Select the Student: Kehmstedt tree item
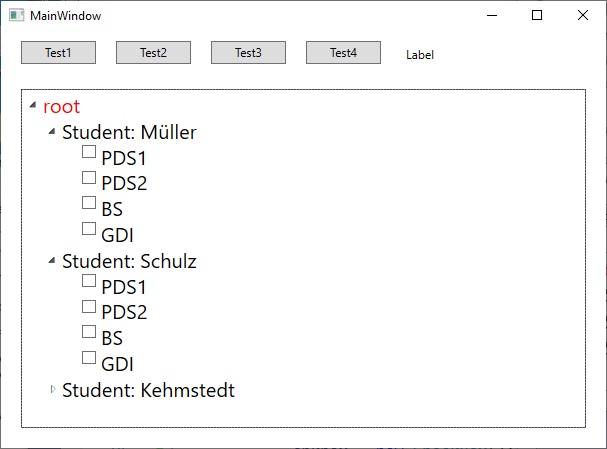This screenshot has width=607, height=449. click(x=148, y=390)
